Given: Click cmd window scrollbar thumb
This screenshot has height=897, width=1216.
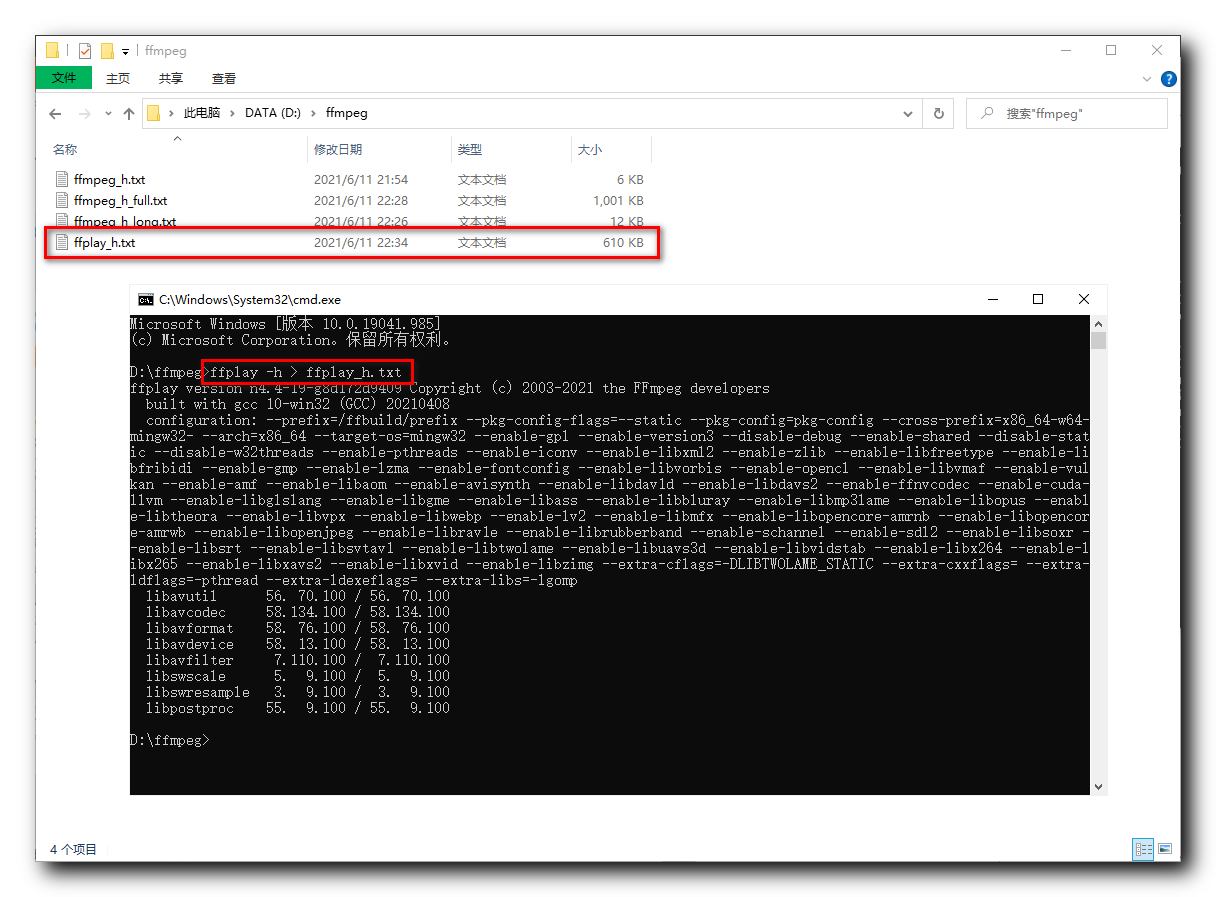Looking at the screenshot, I should coord(1099,340).
